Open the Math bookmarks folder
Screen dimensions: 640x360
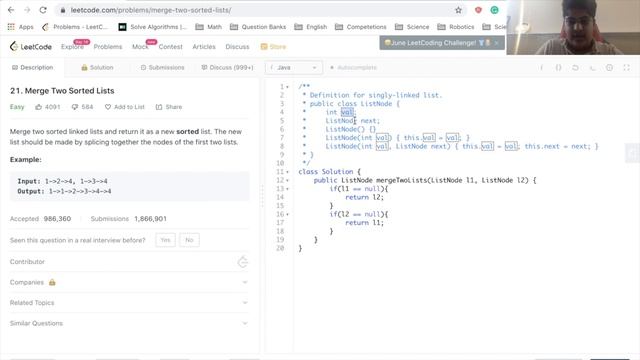pyautogui.click(x=209, y=27)
